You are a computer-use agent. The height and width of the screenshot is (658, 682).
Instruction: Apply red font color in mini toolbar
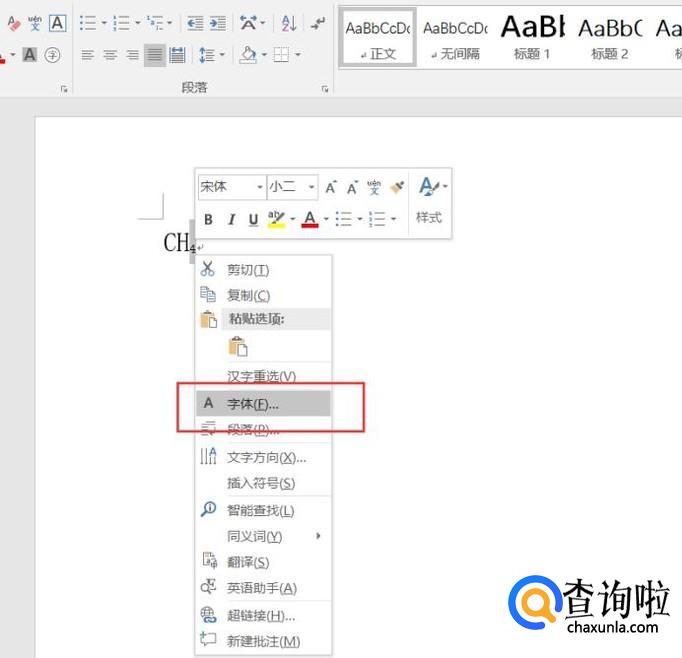[x=310, y=219]
